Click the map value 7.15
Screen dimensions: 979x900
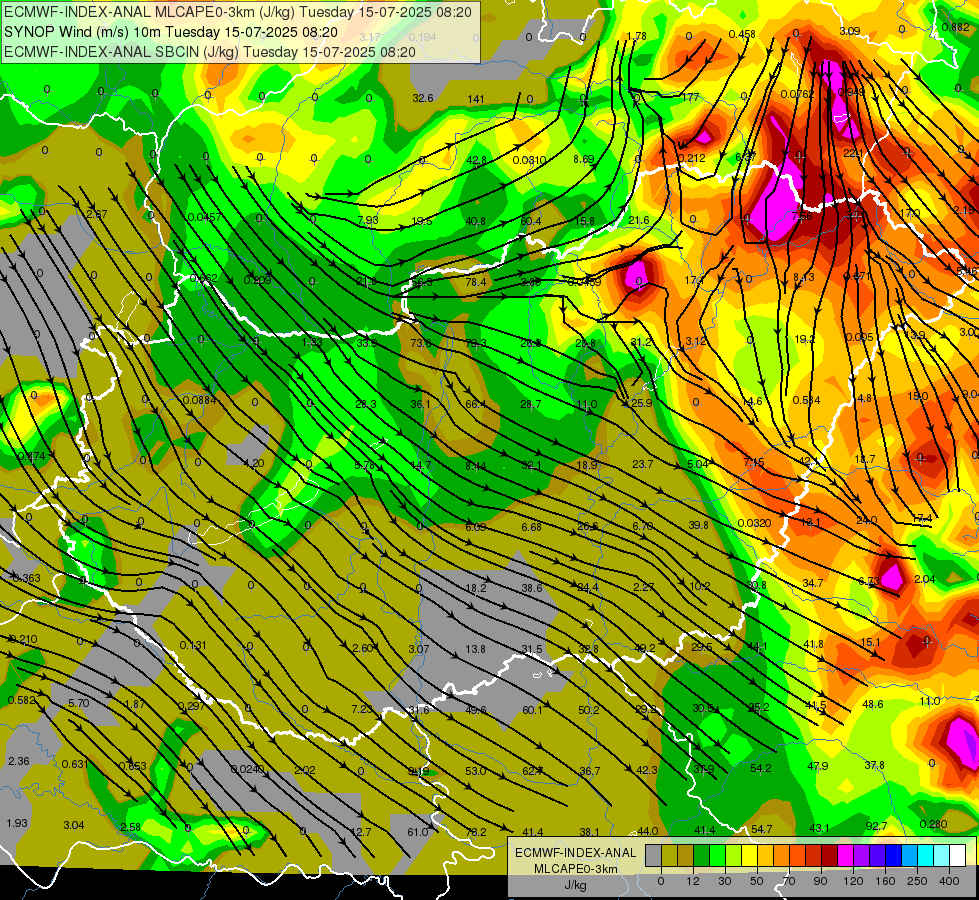tap(754, 462)
